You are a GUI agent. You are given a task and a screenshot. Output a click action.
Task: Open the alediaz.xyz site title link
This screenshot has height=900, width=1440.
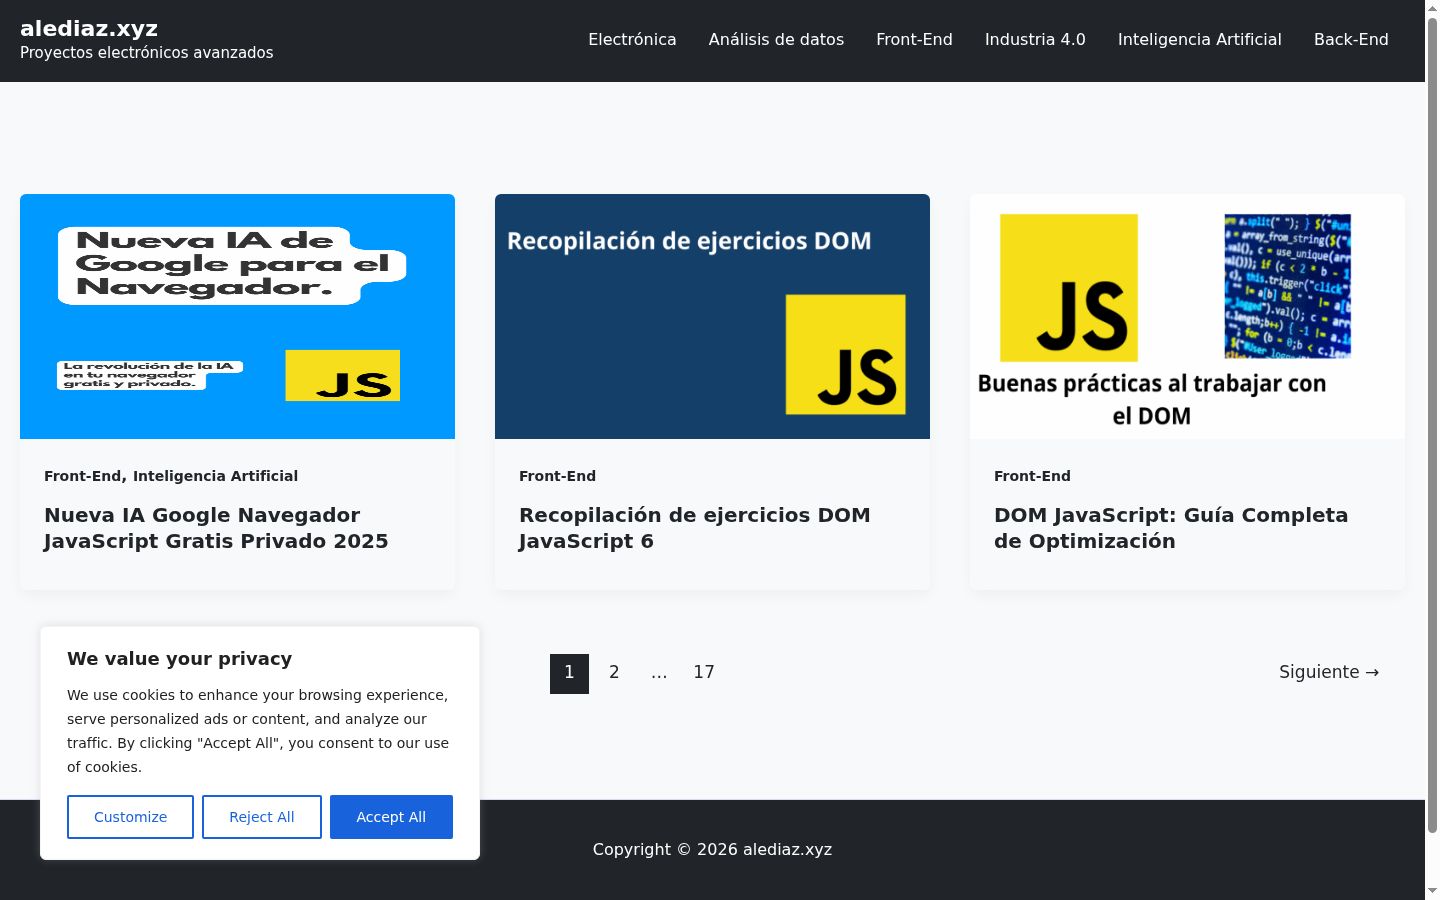click(x=89, y=28)
